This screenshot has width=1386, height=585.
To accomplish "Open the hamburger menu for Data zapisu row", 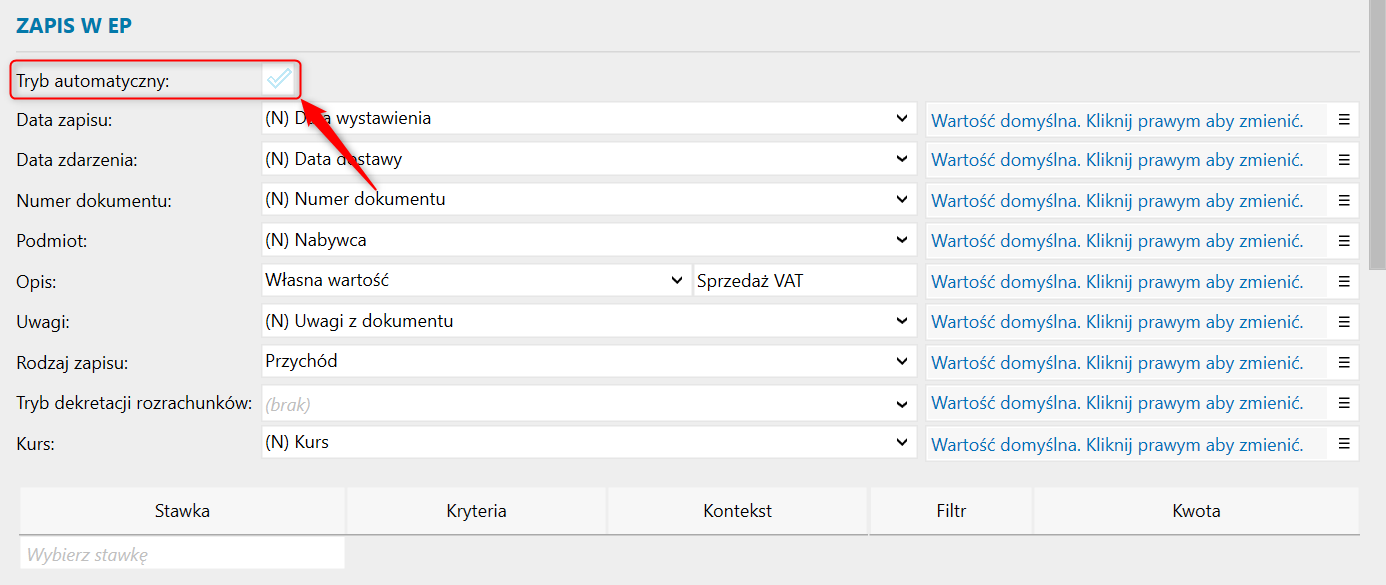I will pyautogui.click(x=1343, y=119).
